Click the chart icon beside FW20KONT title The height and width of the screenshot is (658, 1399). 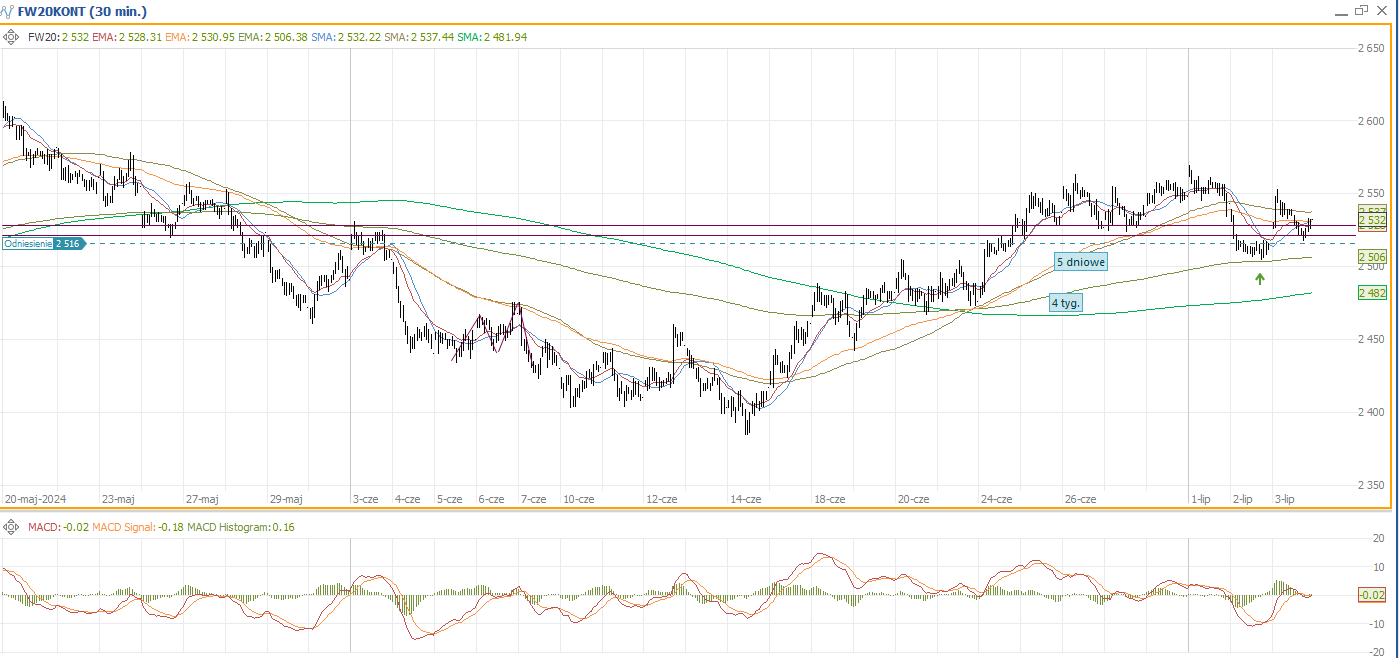(x=8, y=11)
